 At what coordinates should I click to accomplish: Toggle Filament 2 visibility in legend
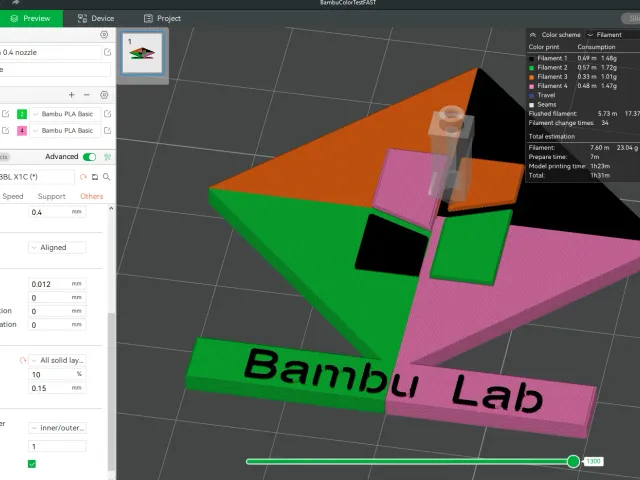pos(531,68)
